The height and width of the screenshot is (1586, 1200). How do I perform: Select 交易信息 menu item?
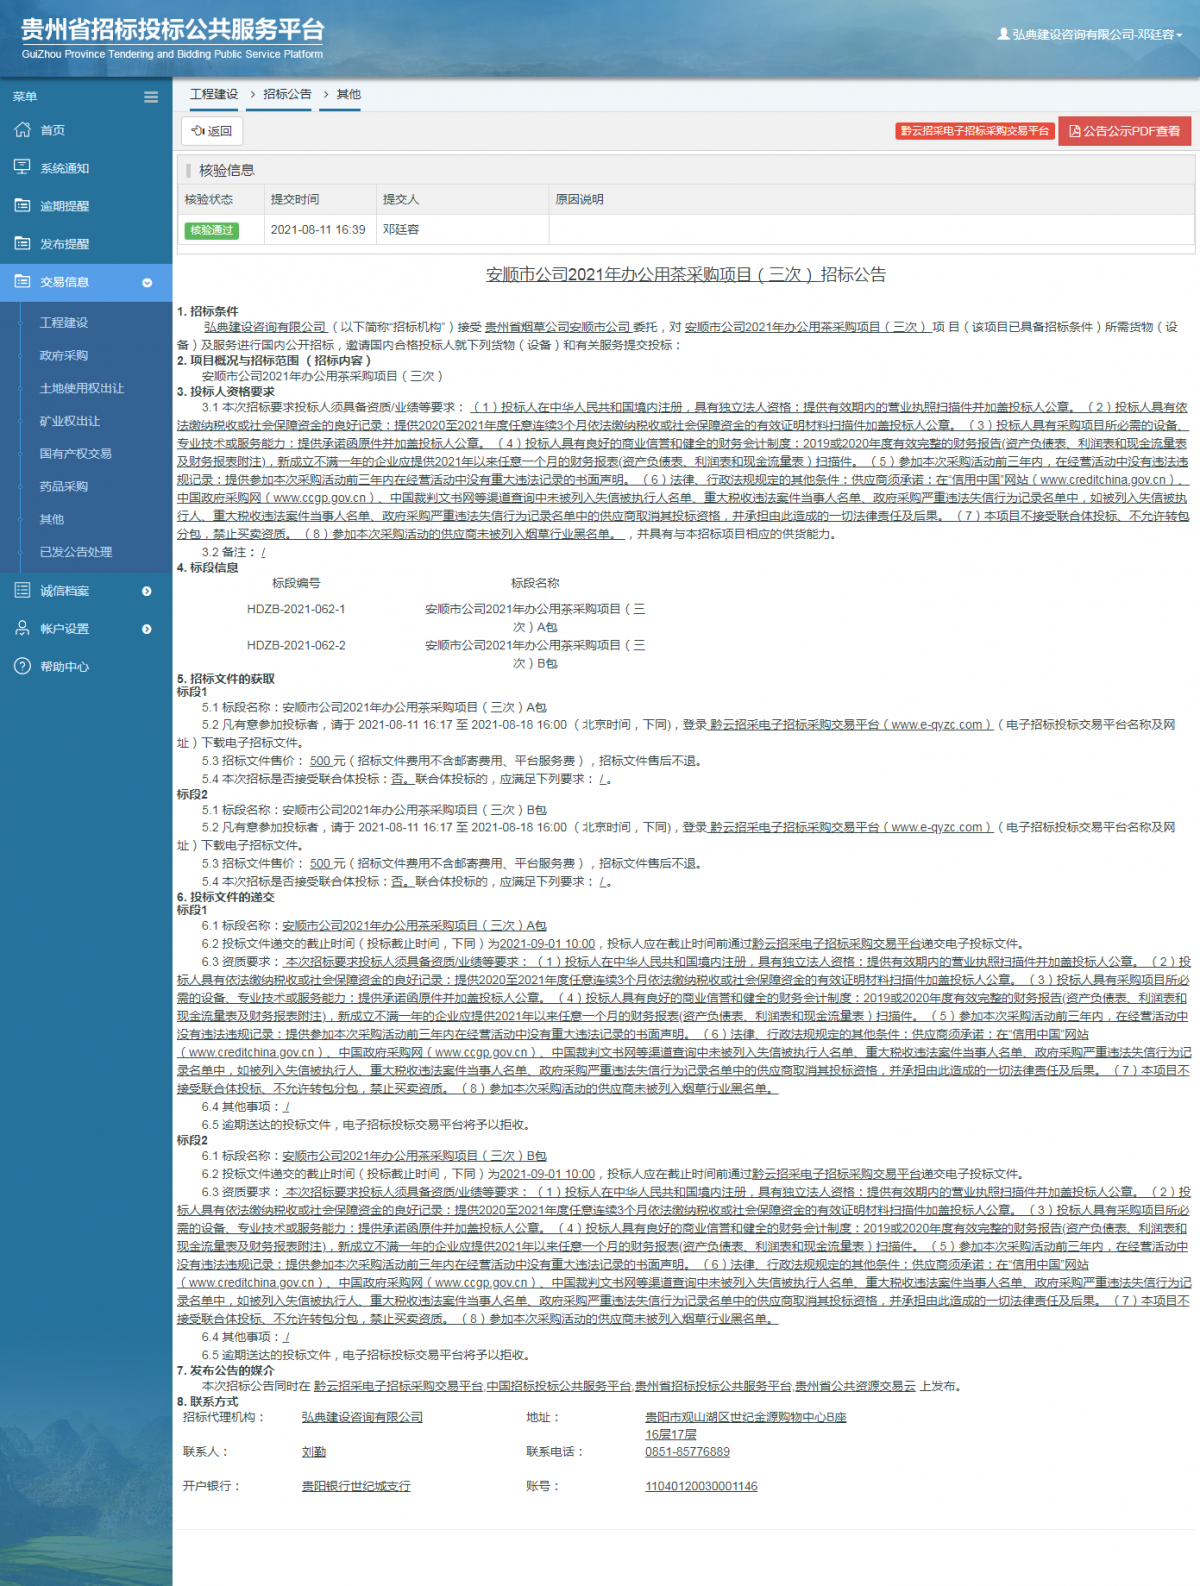[86, 282]
